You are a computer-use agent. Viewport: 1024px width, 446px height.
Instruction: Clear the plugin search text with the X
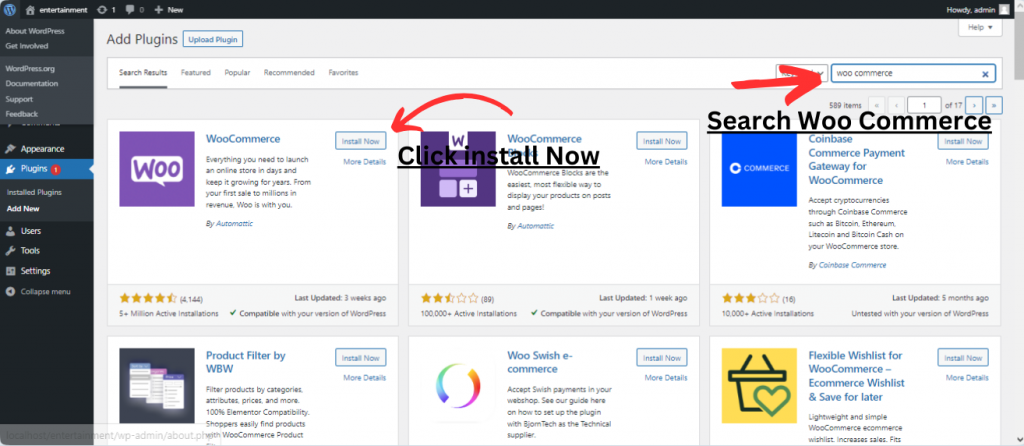point(985,74)
